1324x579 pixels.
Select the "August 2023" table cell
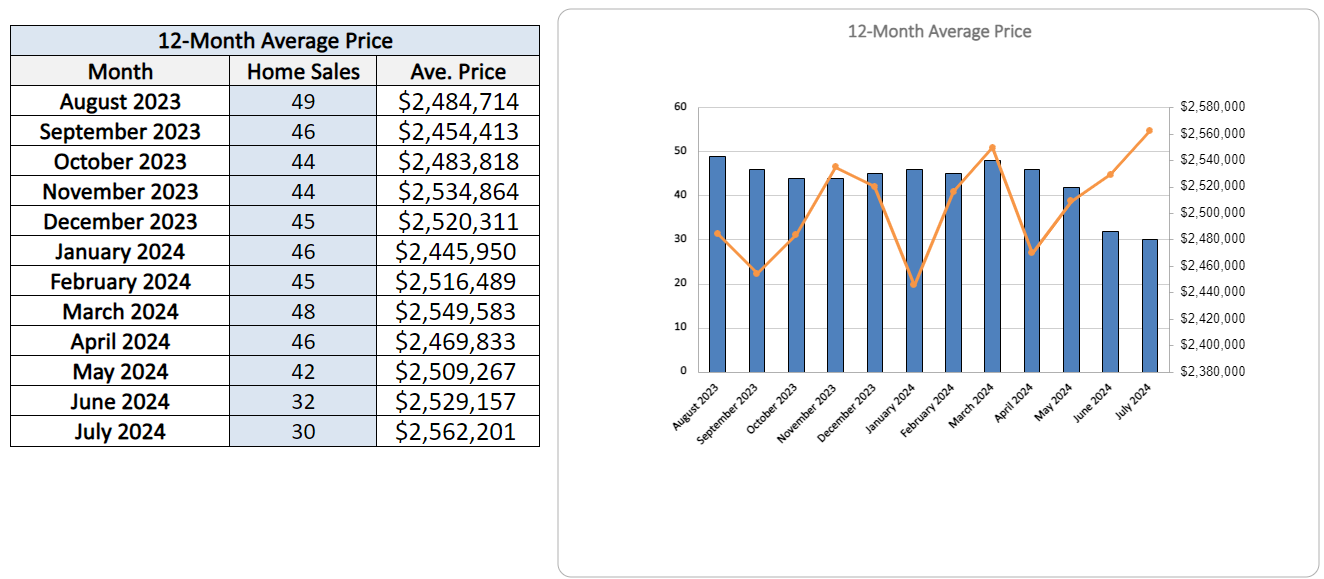click(120, 101)
